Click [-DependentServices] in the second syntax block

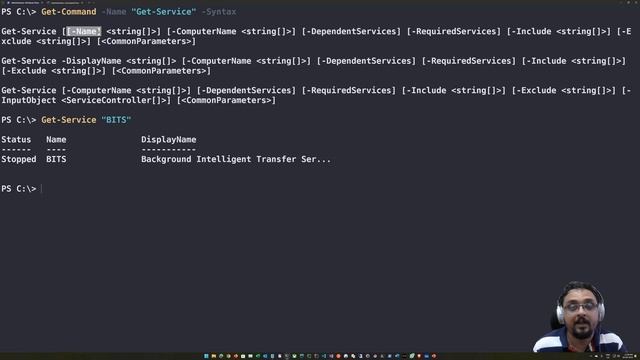click(x=366, y=61)
